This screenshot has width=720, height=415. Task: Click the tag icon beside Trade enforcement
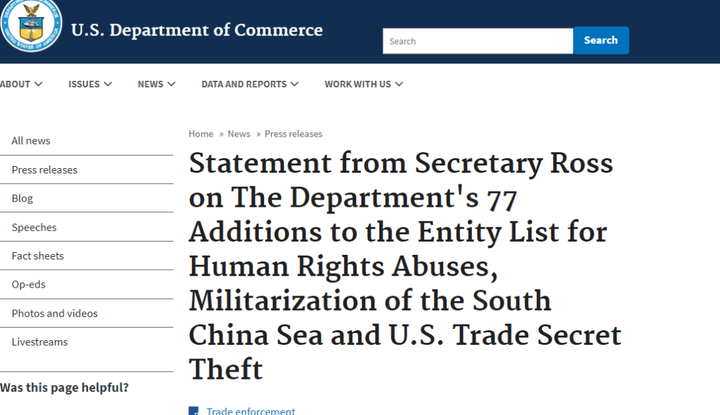point(194,411)
